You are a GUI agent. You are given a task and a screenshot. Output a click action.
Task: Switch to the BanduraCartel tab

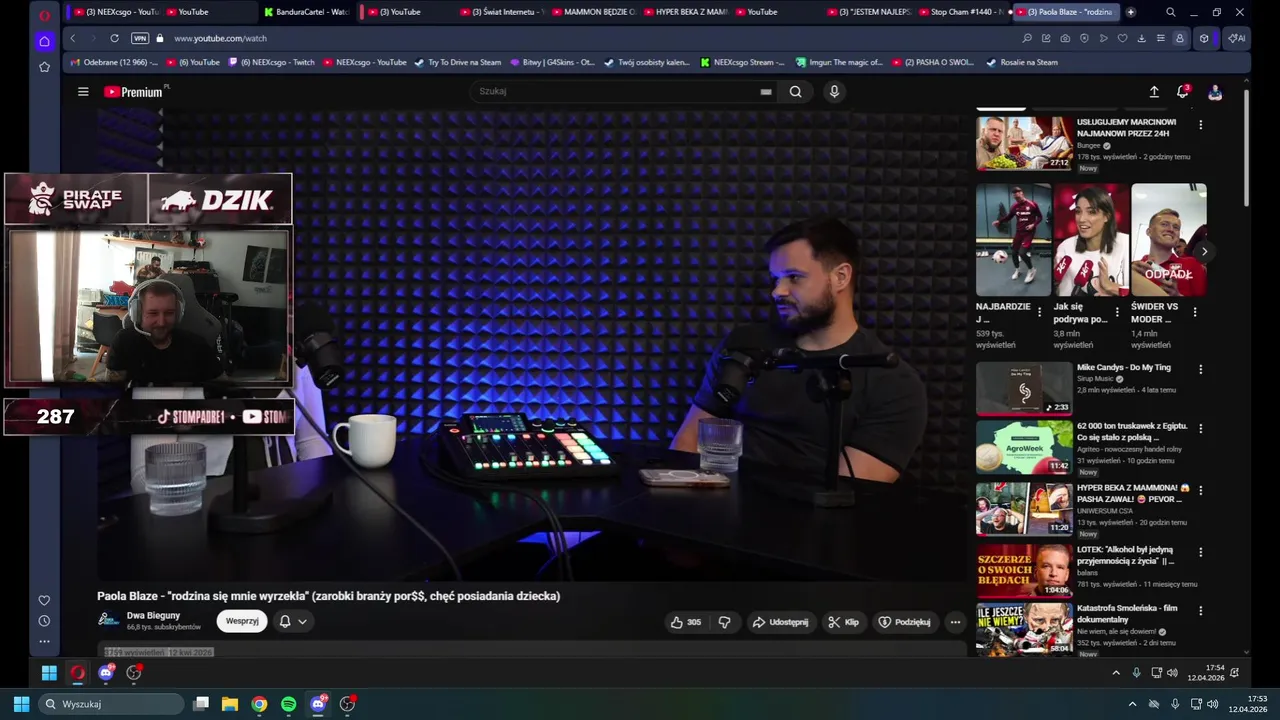(306, 12)
